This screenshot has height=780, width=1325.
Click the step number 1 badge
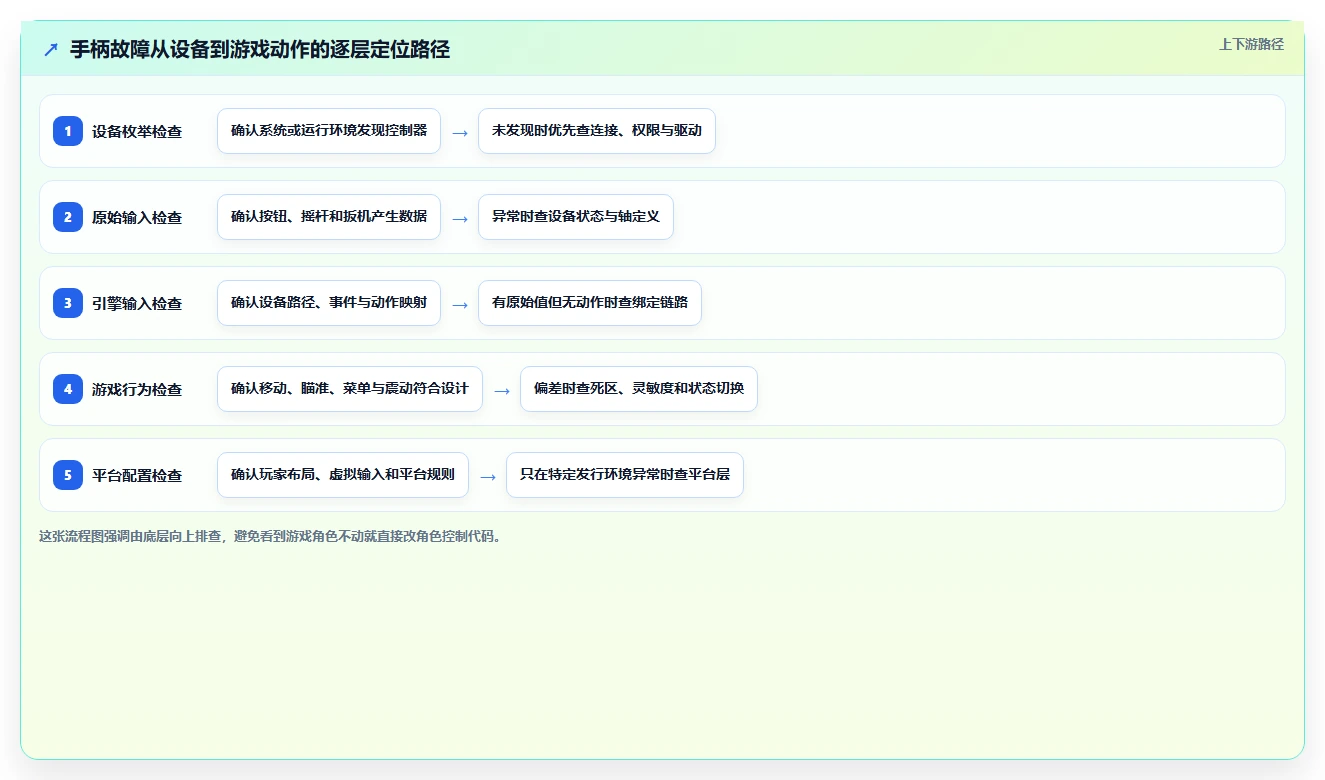[68, 131]
